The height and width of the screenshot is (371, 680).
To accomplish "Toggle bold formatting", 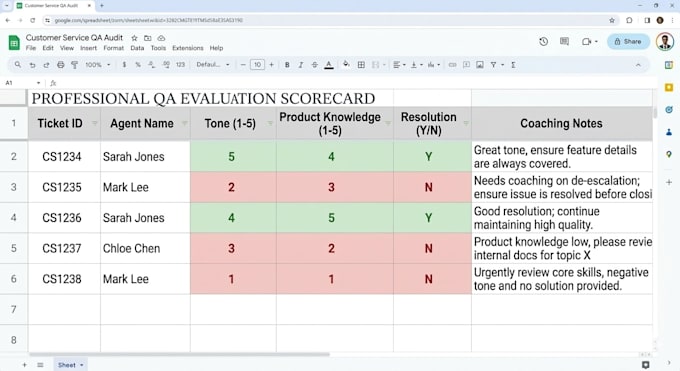I will tap(287, 65).
